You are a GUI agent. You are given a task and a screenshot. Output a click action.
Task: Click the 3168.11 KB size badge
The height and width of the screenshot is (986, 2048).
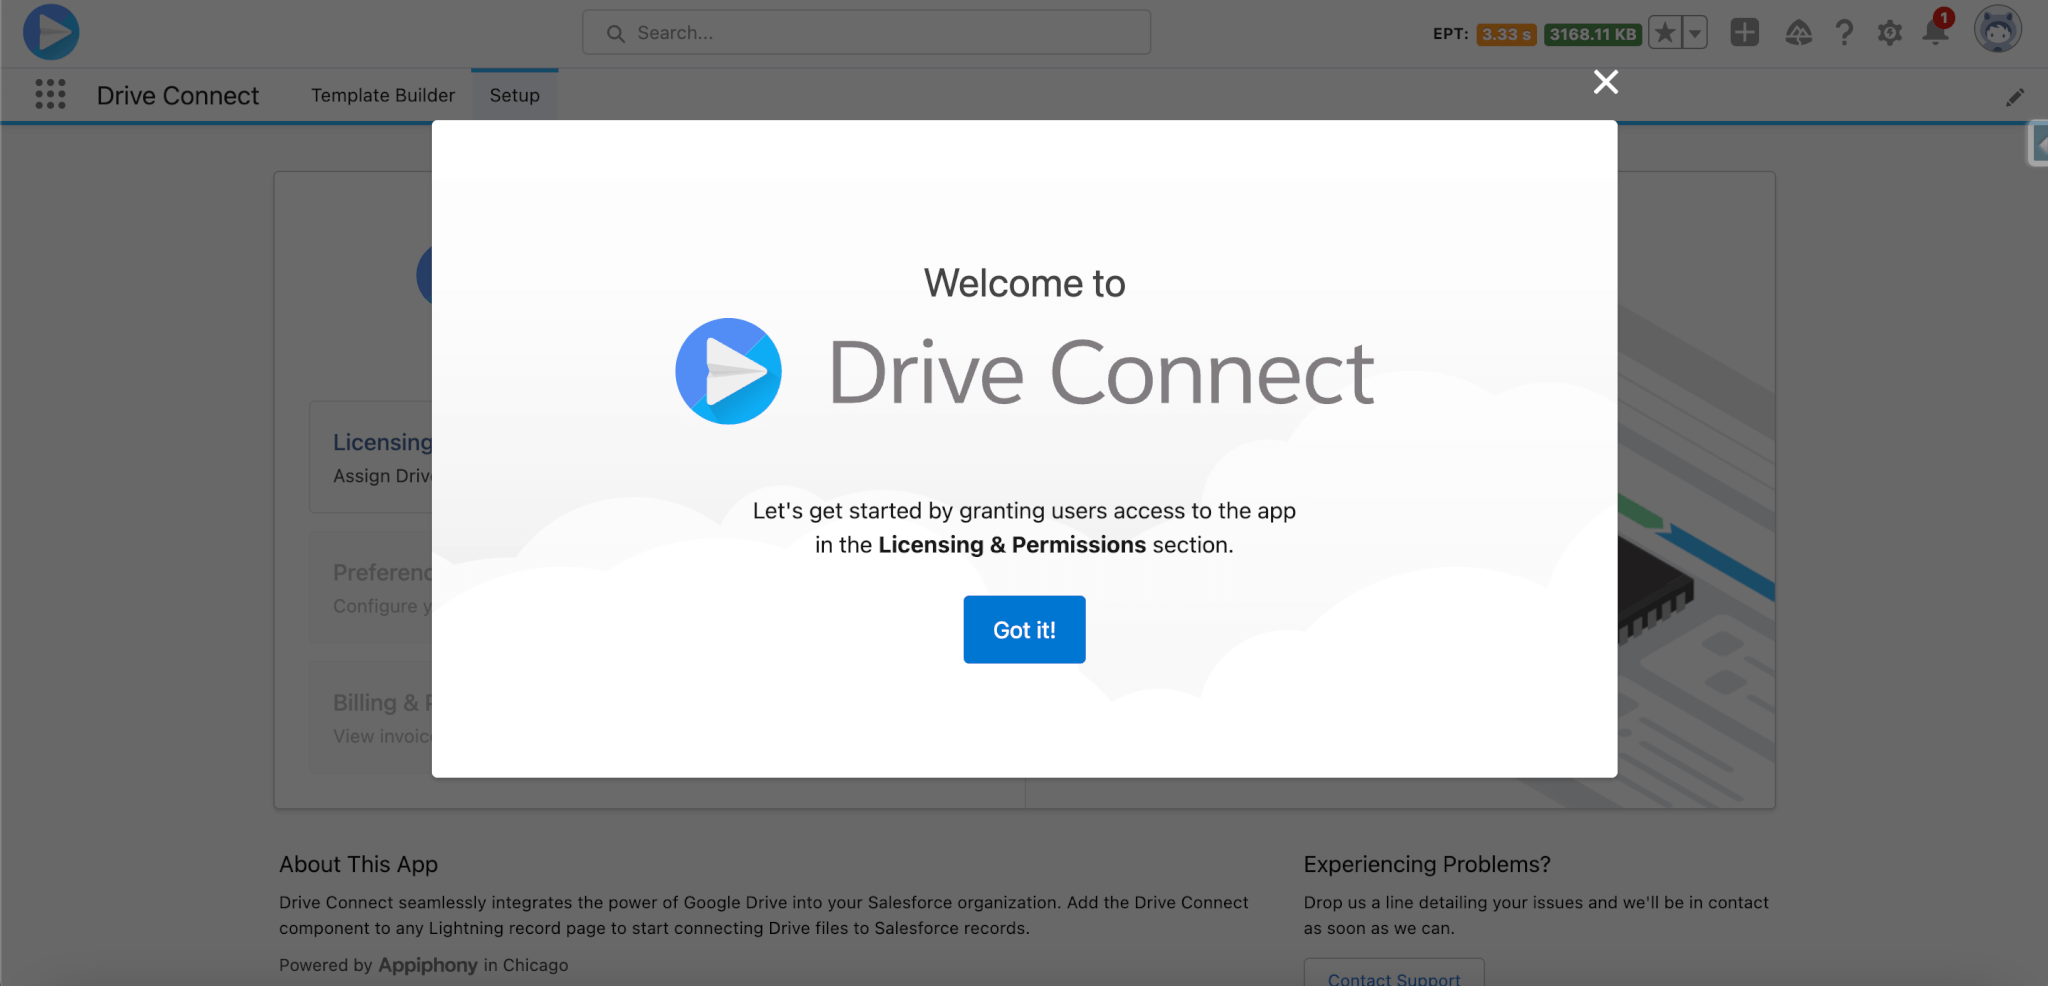[x=1593, y=34]
